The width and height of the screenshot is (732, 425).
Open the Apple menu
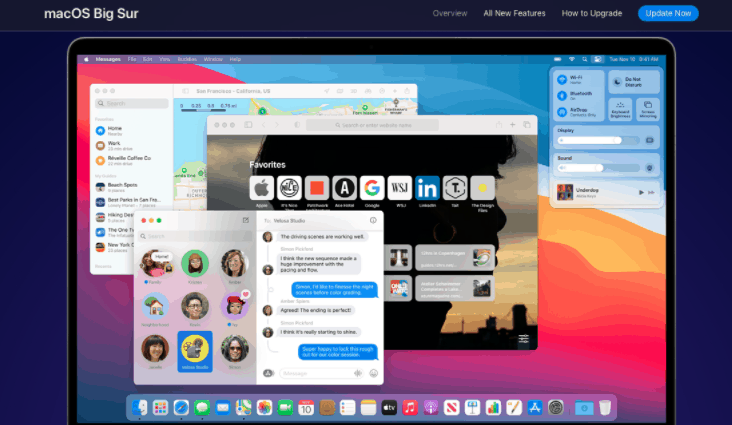tap(86, 59)
